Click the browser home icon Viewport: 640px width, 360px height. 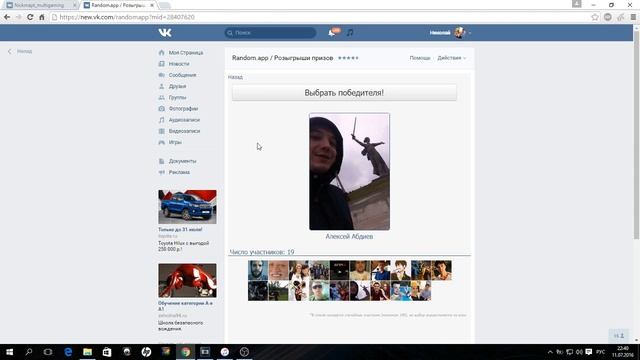point(42,17)
